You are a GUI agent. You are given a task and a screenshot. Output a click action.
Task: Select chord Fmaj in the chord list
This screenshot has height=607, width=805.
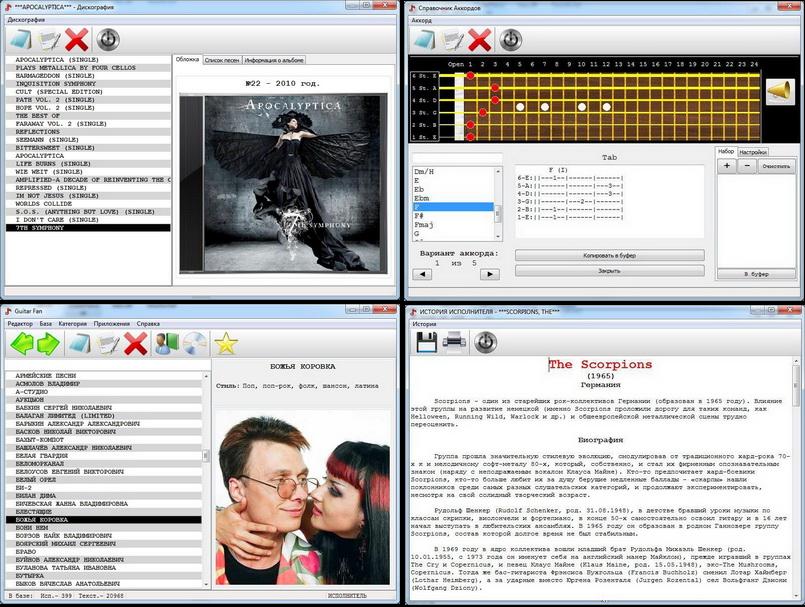click(x=453, y=224)
